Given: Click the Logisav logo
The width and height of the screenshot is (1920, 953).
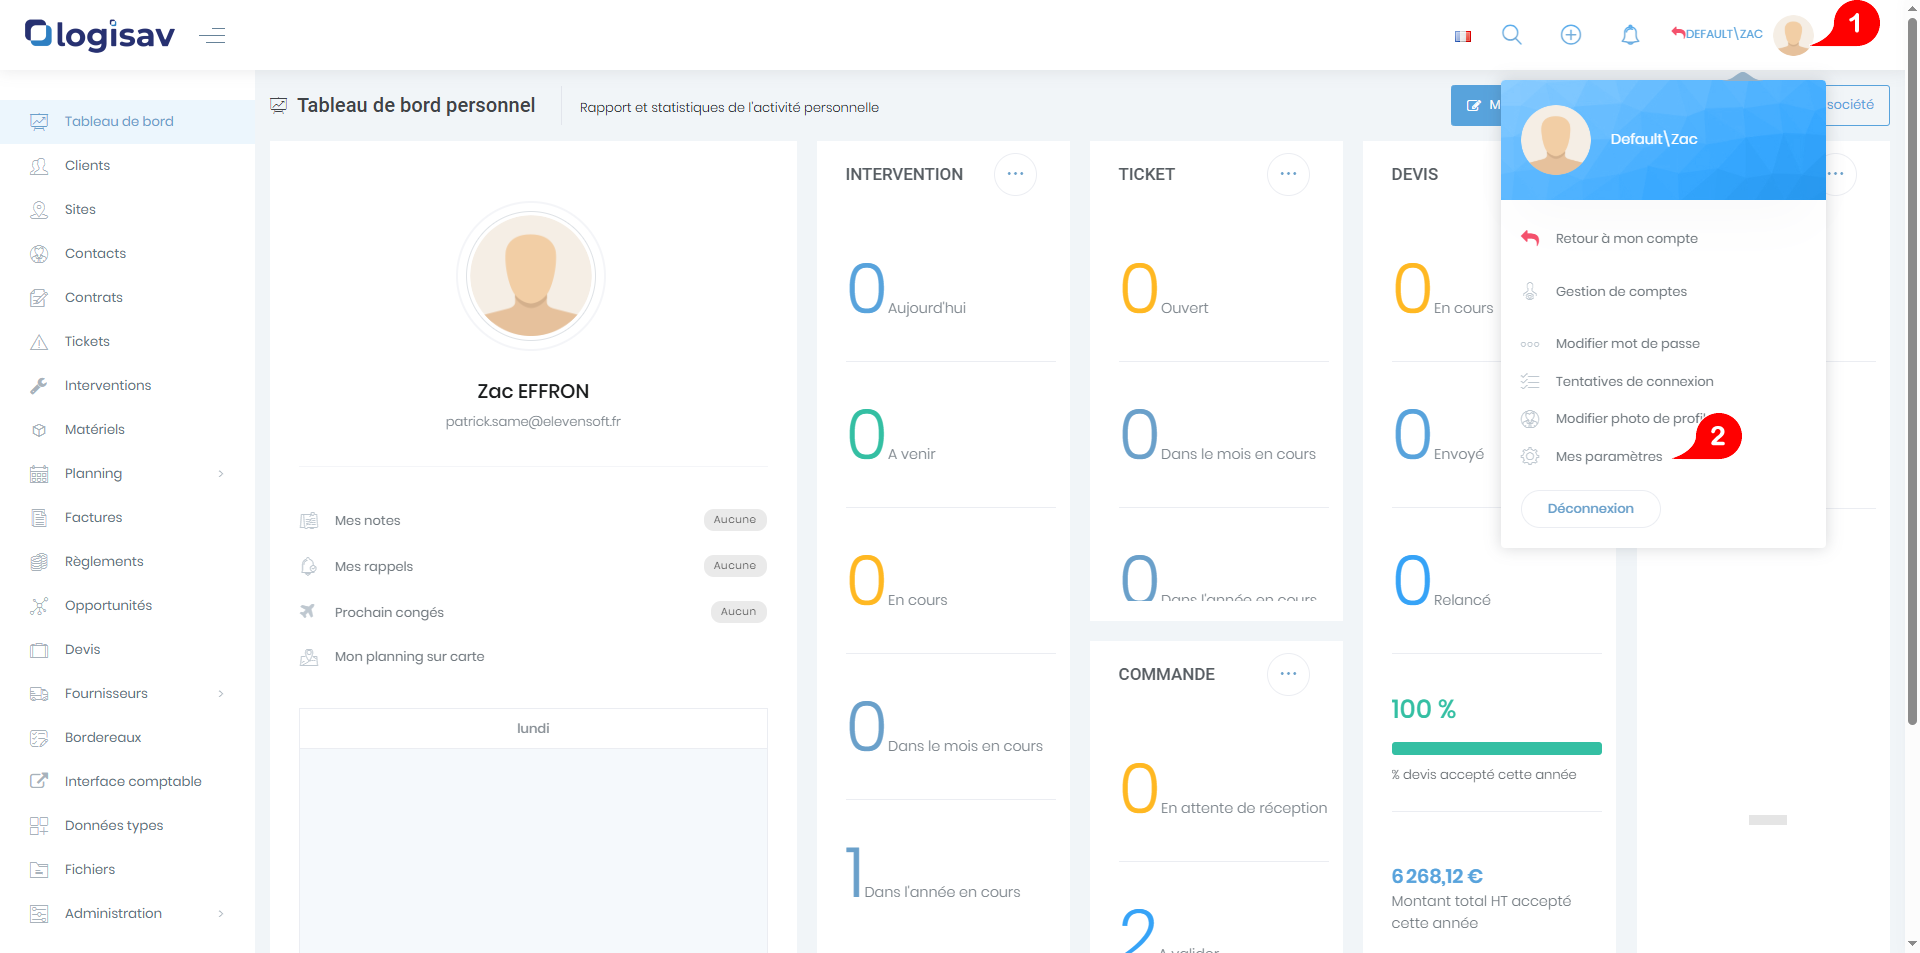Looking at the screenshot, I should coord(100,35).
